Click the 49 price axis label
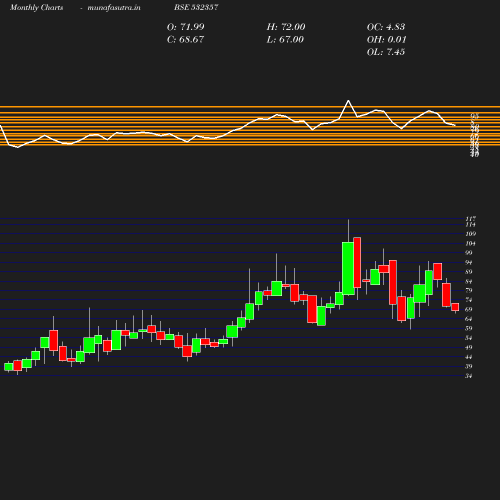Screen dimensions: 500x500 469,347
